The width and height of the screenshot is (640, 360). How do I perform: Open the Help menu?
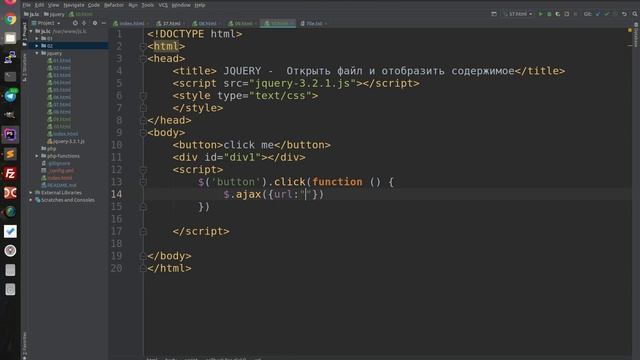coord(200,5)
